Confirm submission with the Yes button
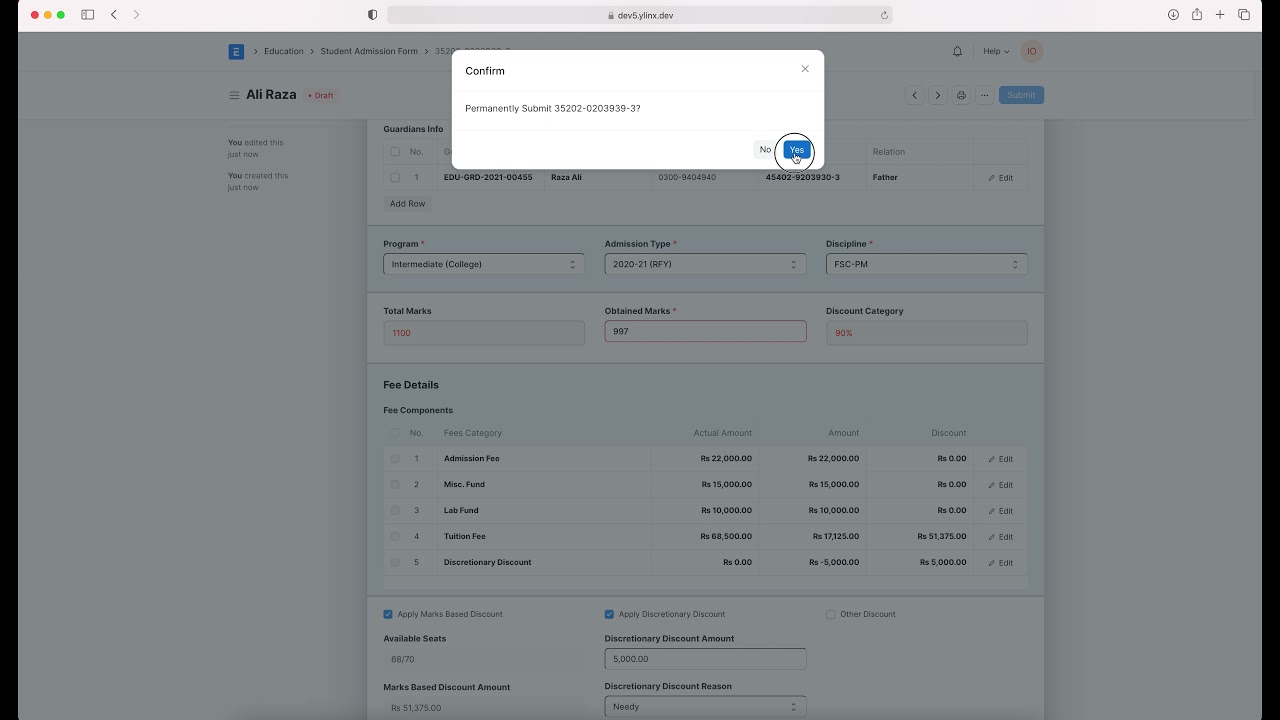The image size is (1280, 720). click(797, 150)
